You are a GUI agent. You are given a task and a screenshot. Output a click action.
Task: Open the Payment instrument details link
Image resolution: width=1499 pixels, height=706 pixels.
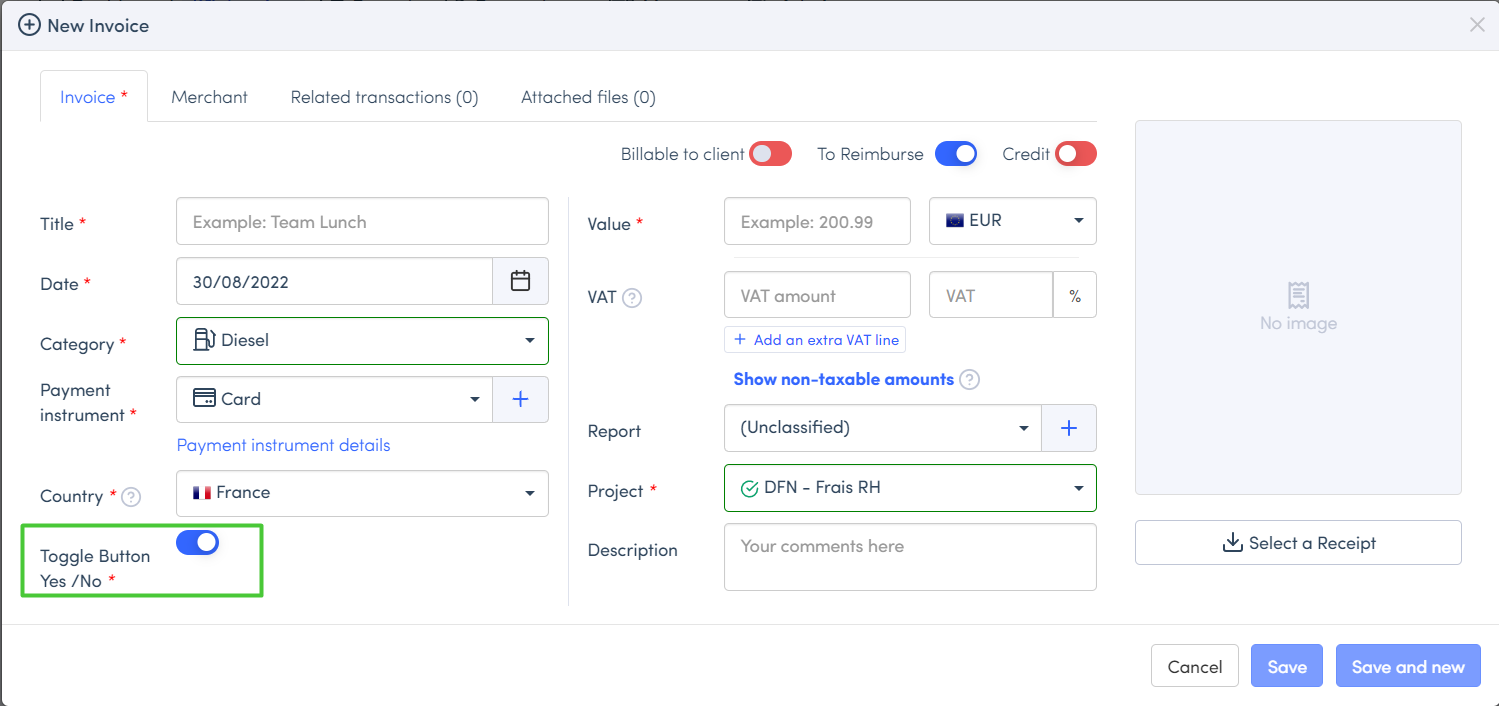(x=283, y=445)
